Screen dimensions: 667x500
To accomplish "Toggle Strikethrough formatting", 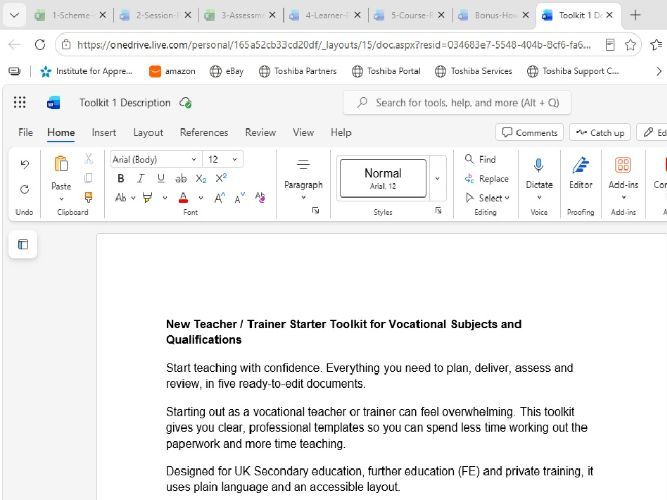I will point(181,178).
